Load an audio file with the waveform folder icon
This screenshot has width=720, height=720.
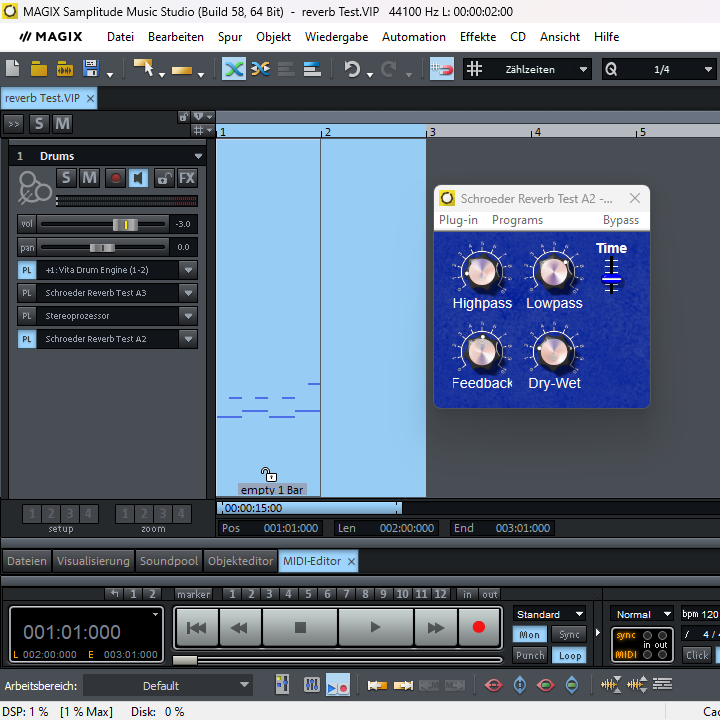65,69
